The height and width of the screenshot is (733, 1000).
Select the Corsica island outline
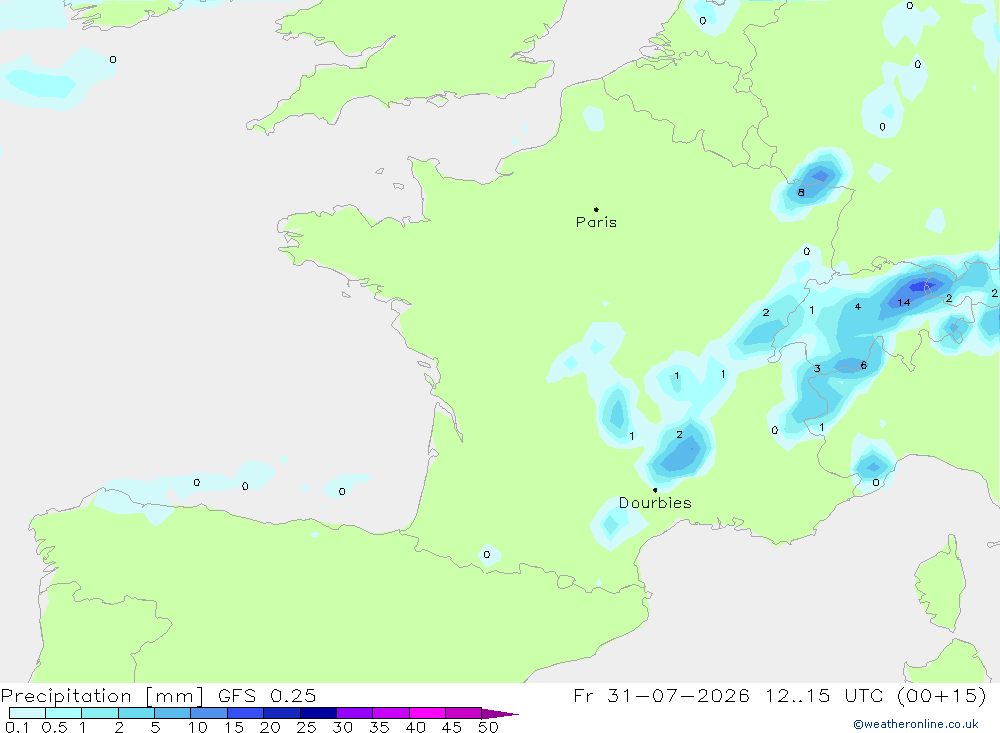(940, 584)
